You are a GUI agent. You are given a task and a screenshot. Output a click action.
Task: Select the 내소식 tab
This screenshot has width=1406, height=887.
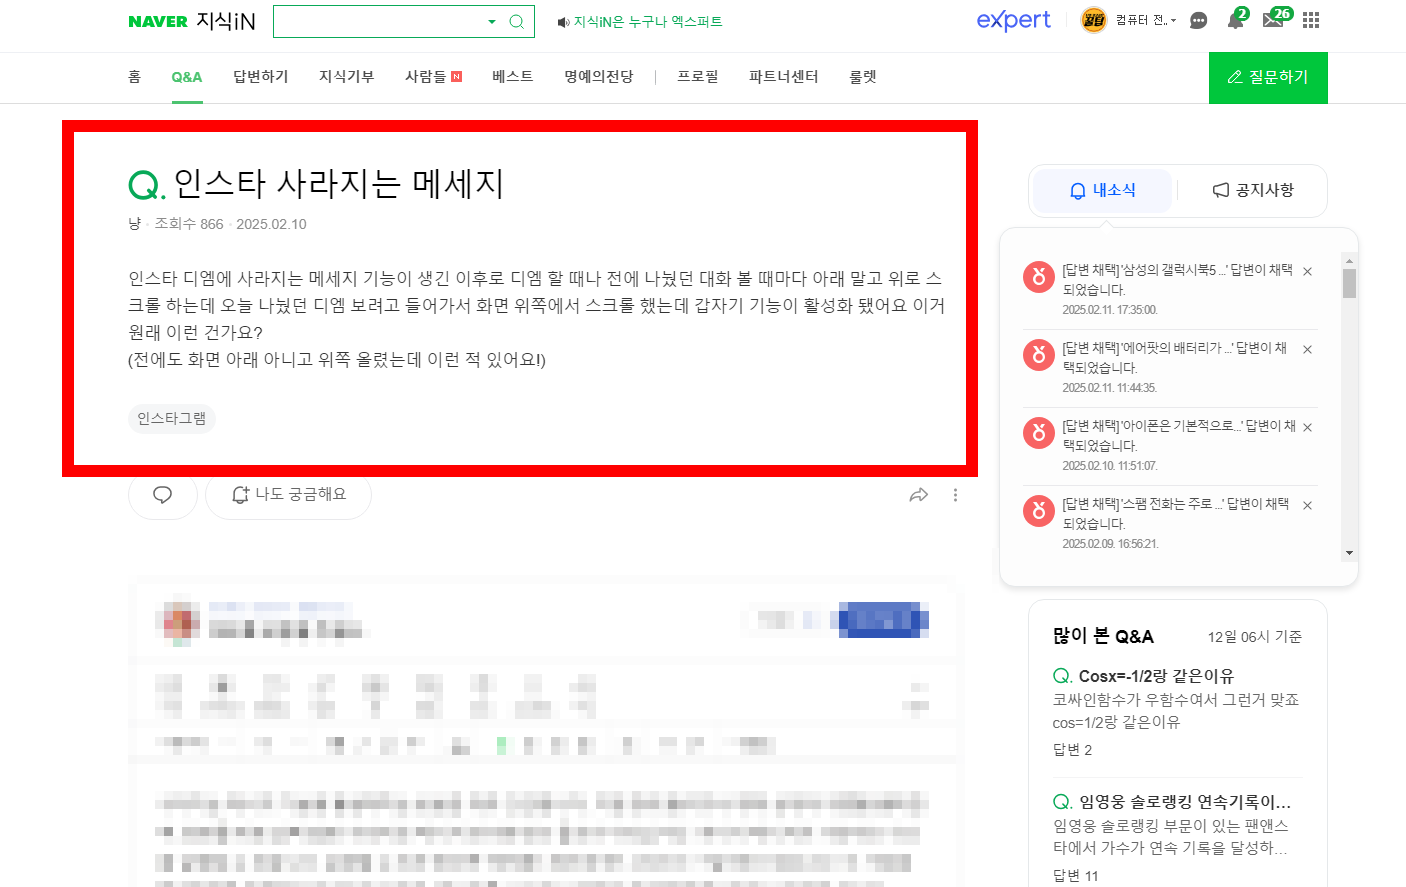point(1102,190)
